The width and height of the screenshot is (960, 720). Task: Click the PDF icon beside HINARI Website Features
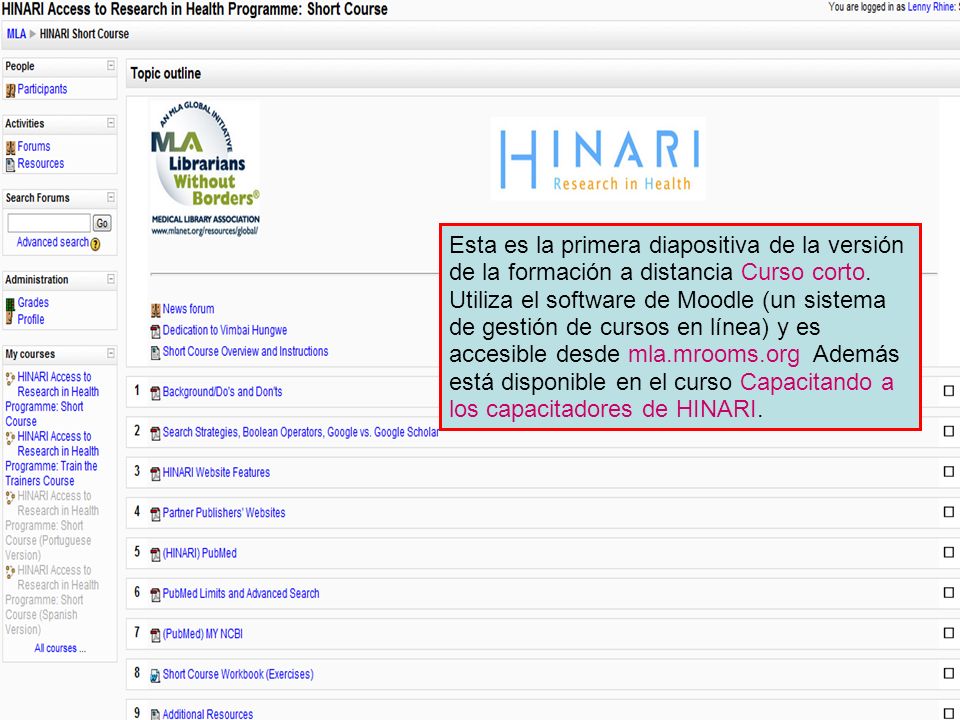[x=156, y=474]
